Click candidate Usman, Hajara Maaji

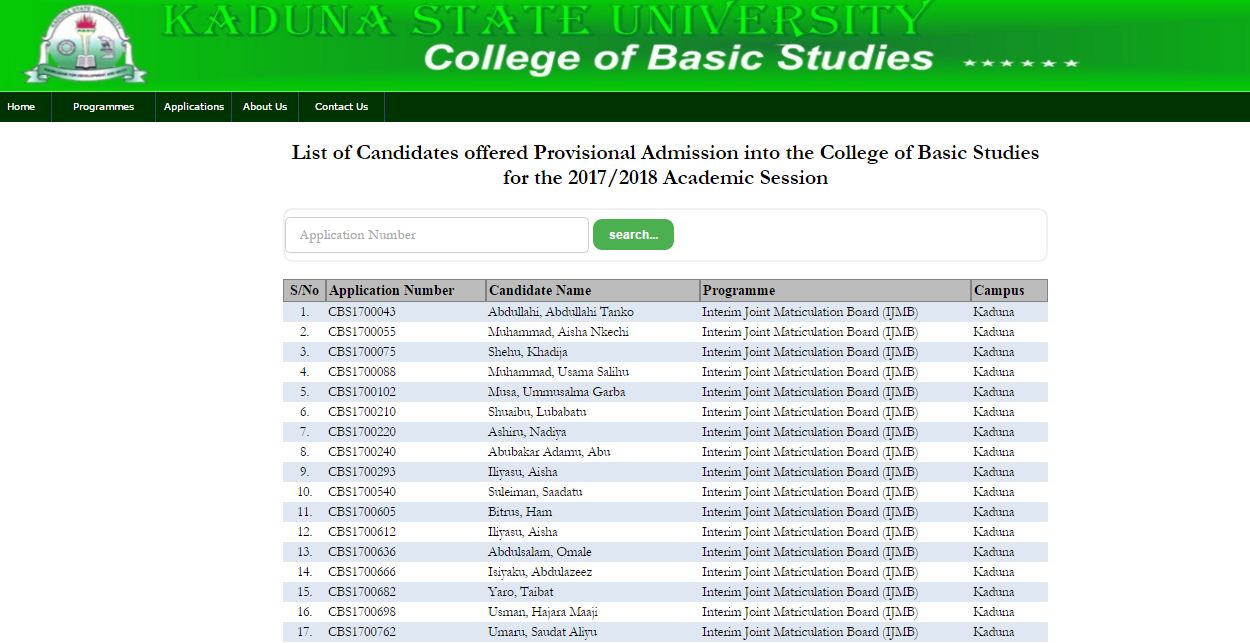point(543,612)
